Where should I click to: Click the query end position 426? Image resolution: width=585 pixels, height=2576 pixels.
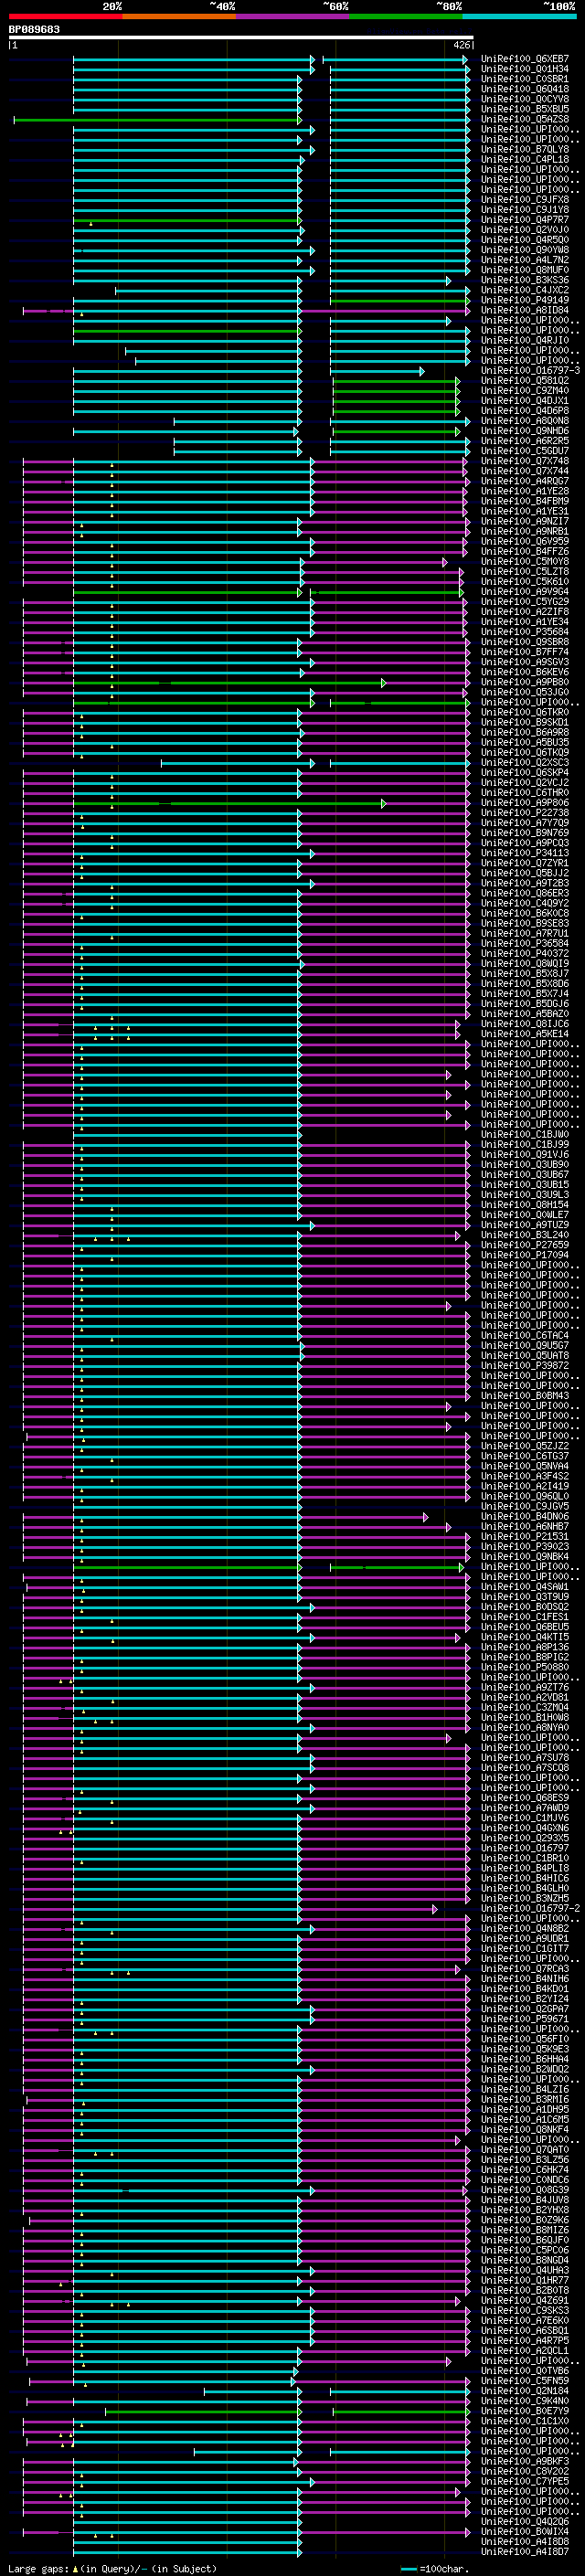tap(461, 45)
